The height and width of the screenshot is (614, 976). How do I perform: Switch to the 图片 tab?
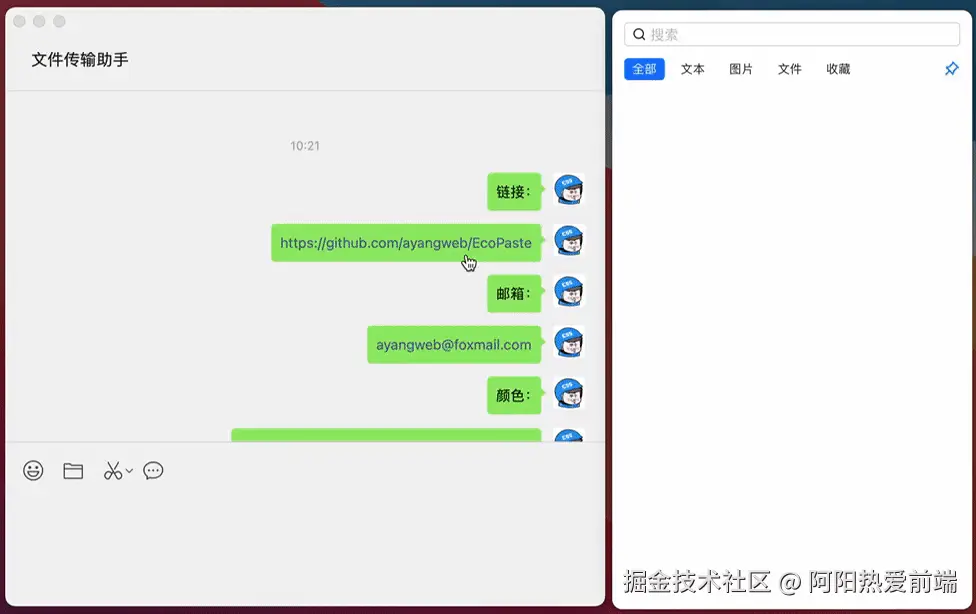(741, 69)
